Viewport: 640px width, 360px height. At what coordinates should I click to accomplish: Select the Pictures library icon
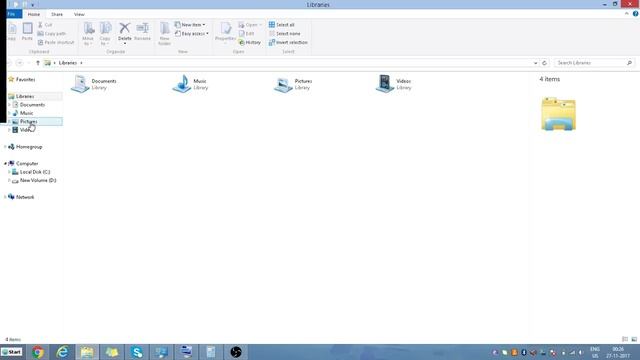pyautogui.click(x=283, y=84)
